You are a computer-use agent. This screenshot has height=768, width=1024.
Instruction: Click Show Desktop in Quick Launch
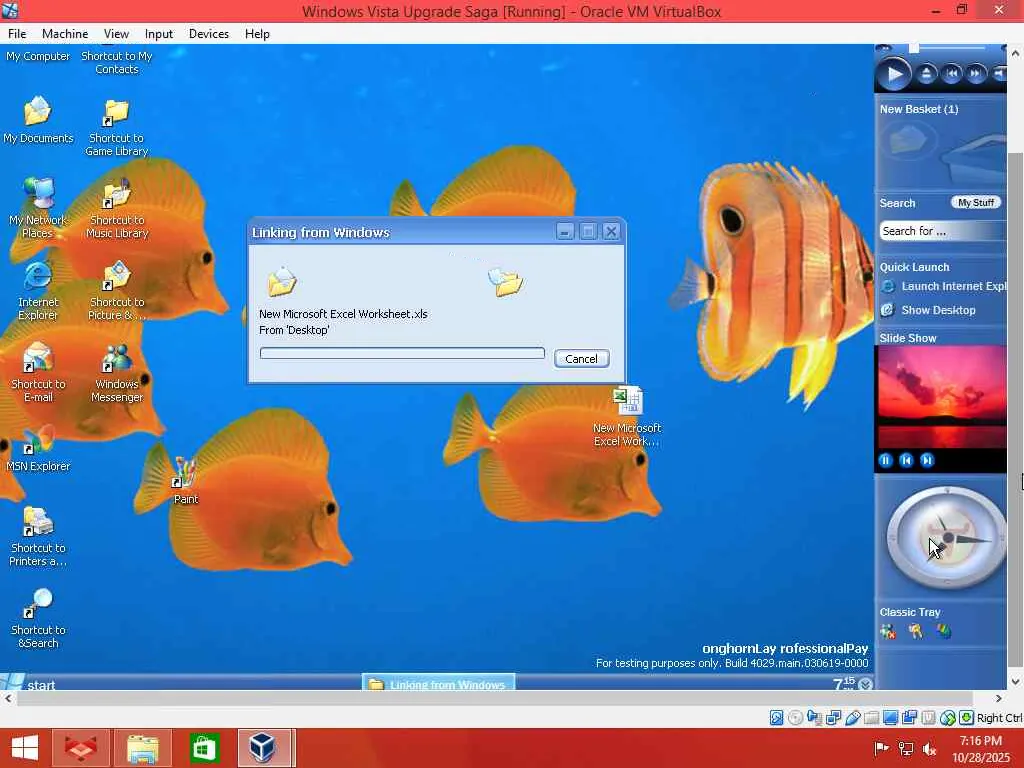[x=928, y=310]
